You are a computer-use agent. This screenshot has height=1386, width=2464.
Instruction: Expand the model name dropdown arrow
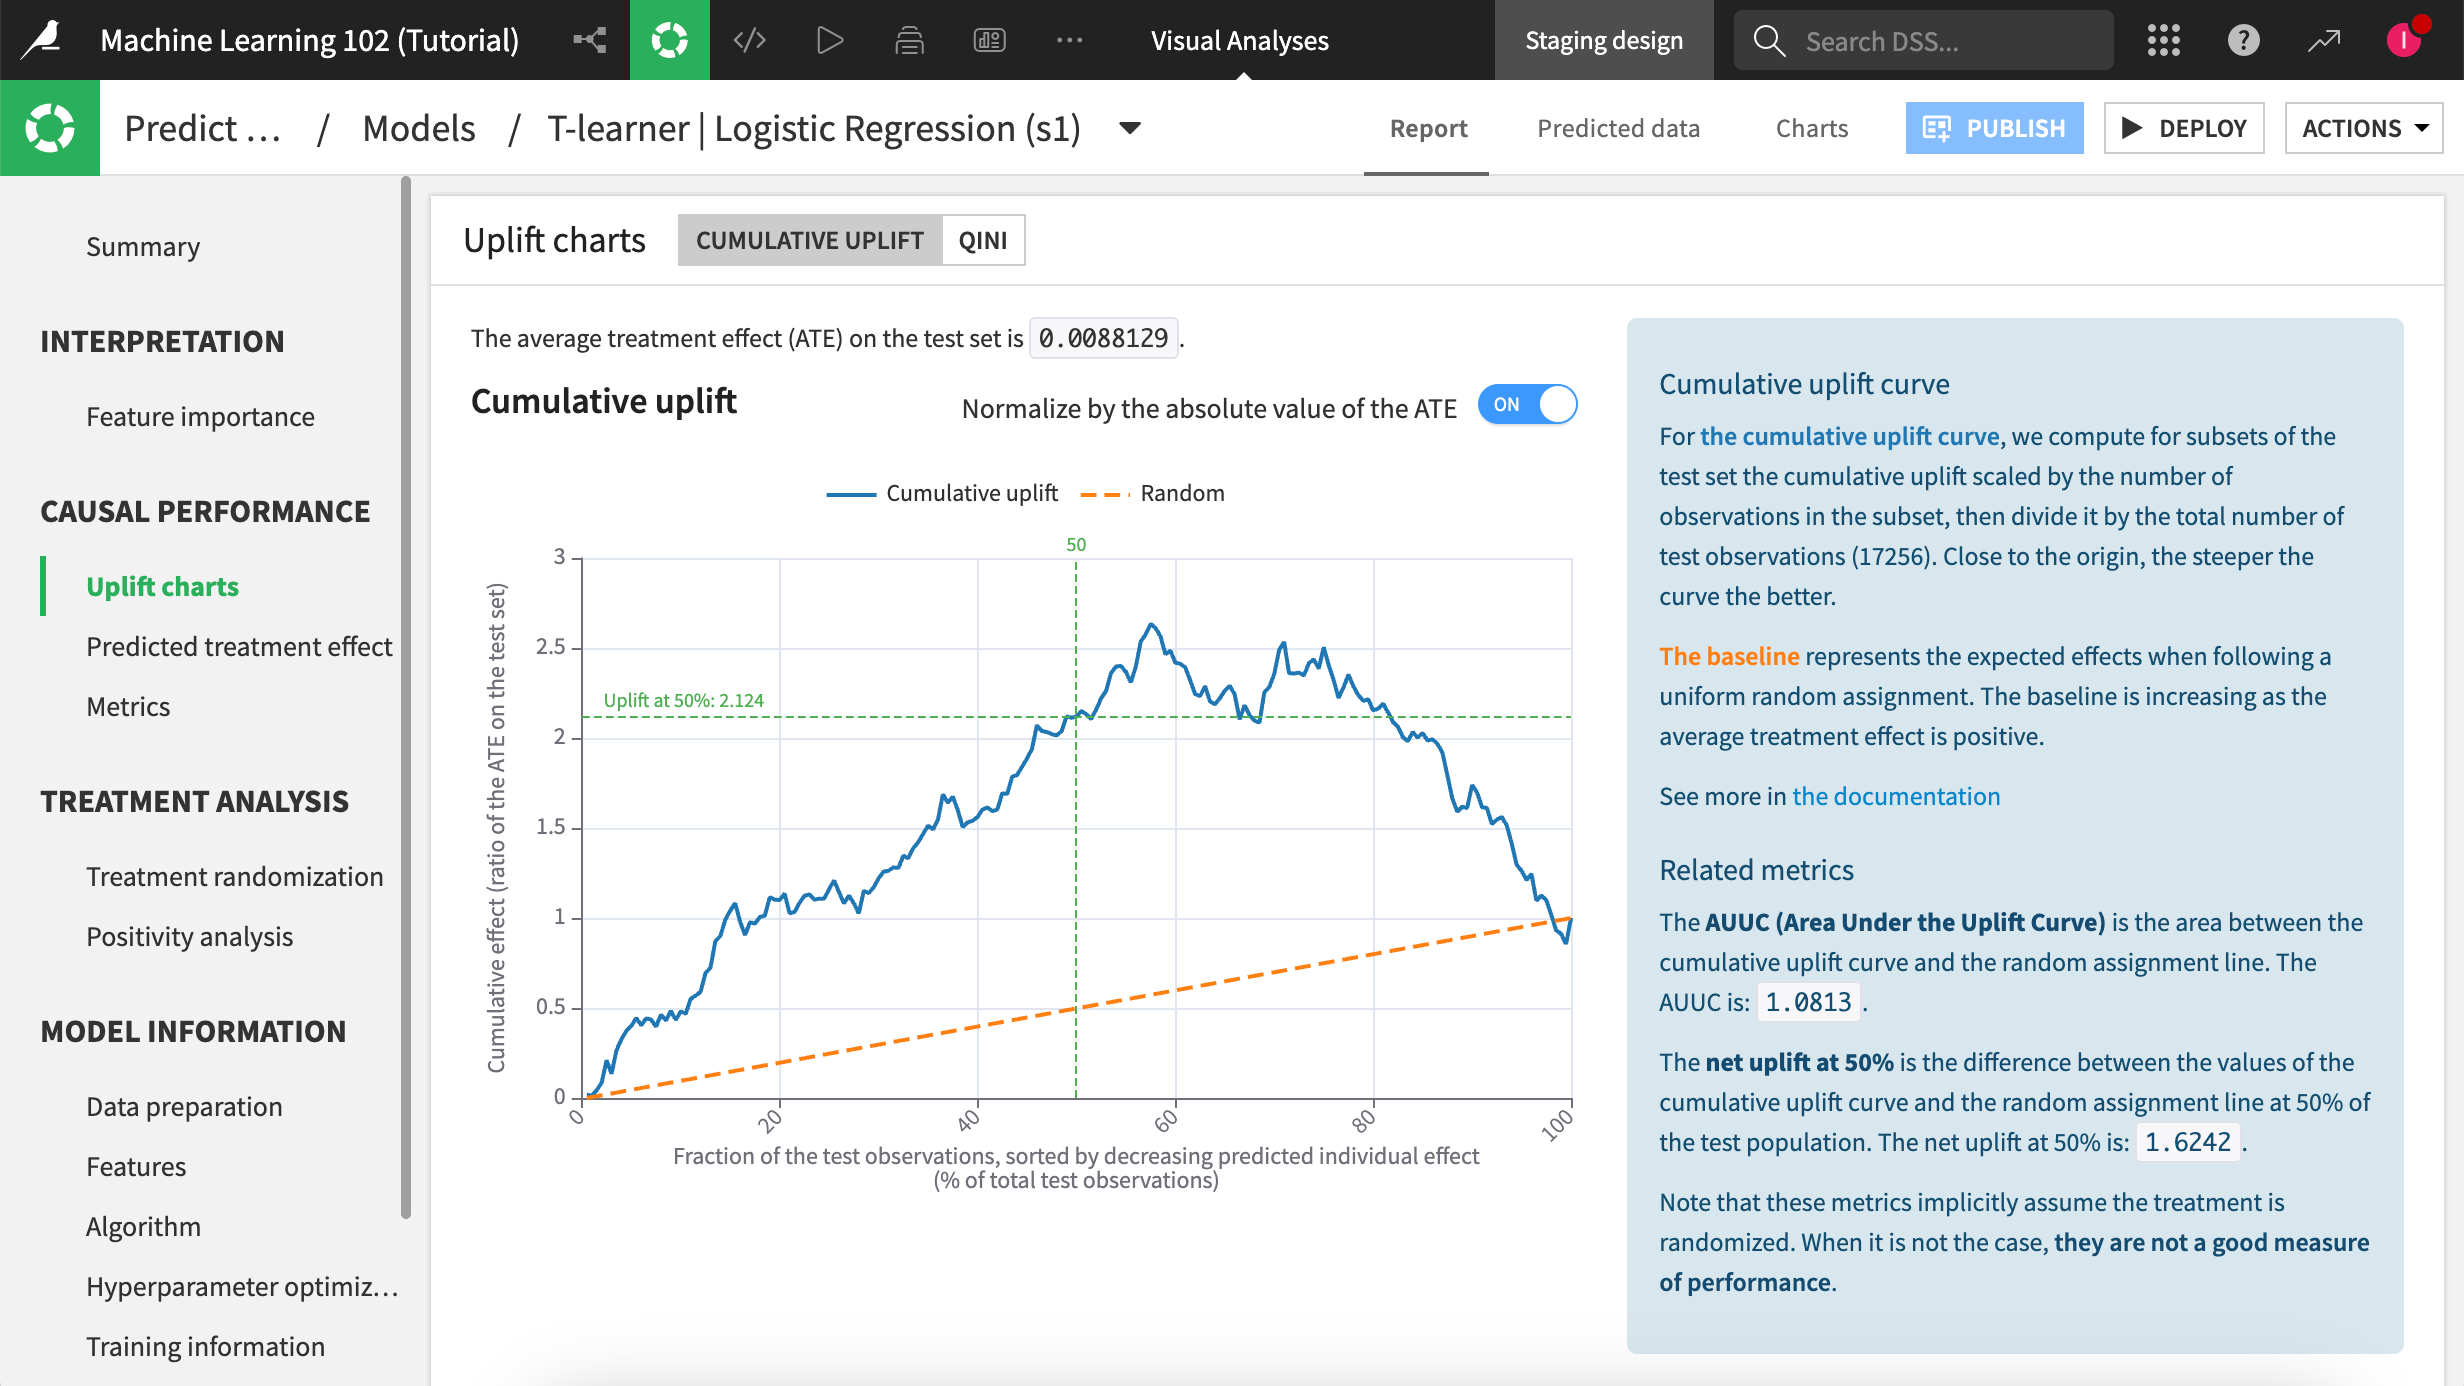coord(1130,128)
